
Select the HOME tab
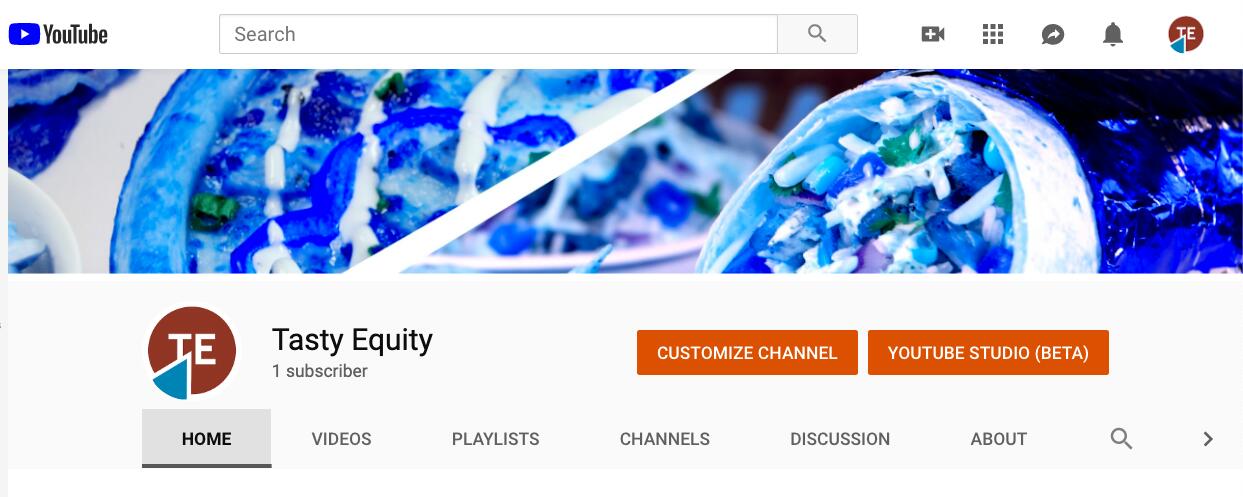click(x=207, y=438)
